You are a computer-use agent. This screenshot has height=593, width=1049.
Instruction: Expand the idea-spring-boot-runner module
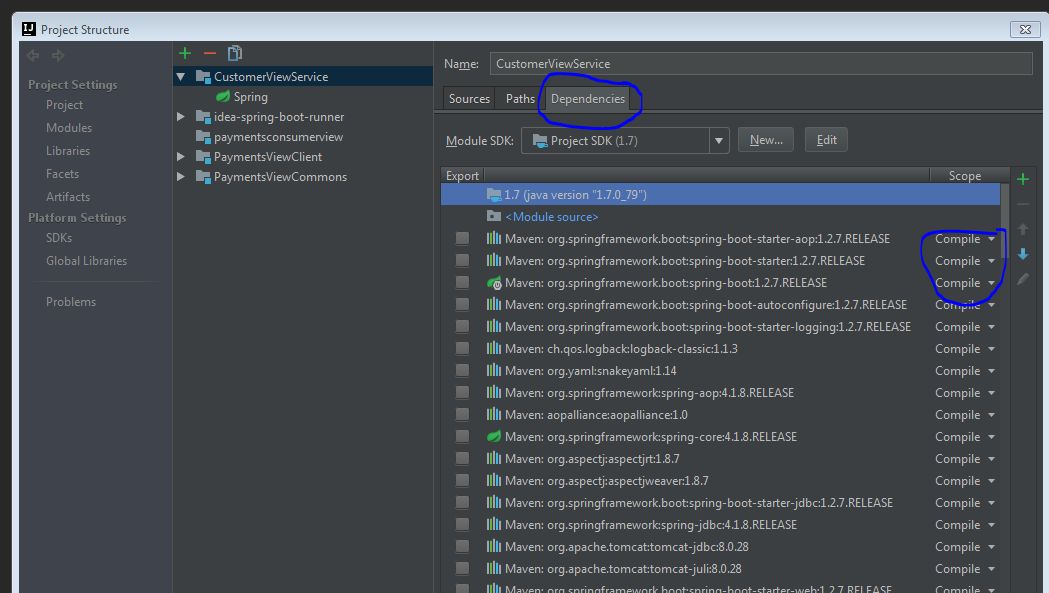click(181, 116)
